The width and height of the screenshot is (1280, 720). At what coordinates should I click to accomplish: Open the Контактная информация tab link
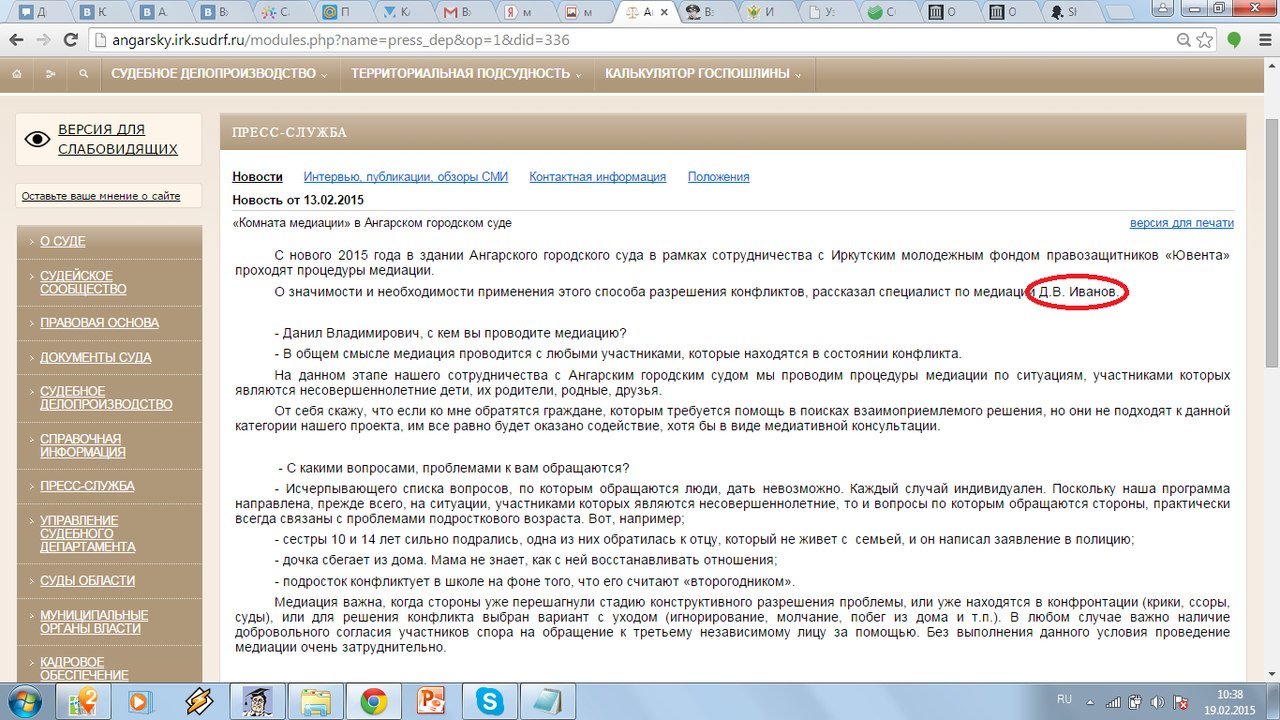pyautogui.click(x=597, y=177)
